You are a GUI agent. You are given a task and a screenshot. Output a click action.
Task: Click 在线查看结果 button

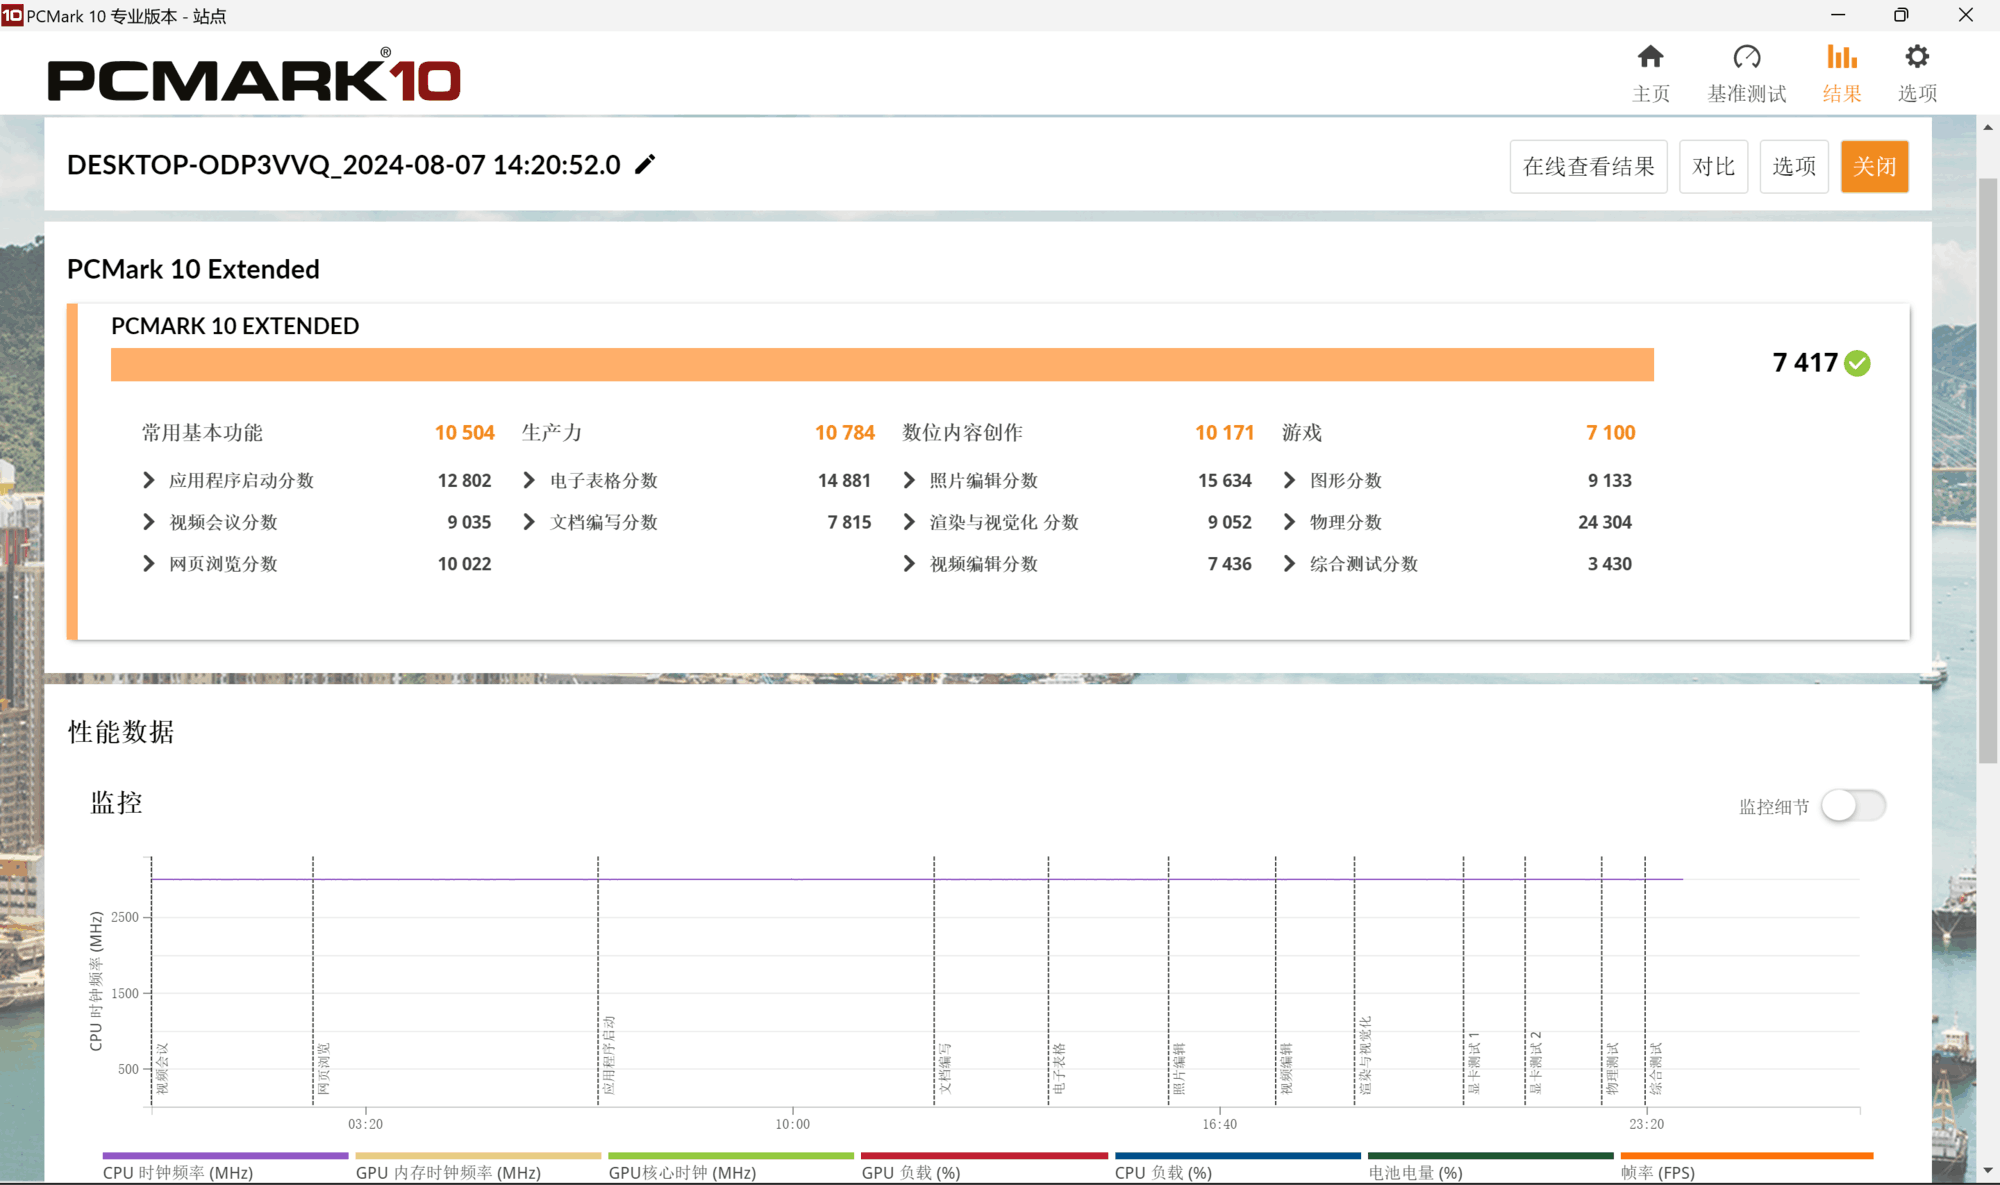[1588, 166]
